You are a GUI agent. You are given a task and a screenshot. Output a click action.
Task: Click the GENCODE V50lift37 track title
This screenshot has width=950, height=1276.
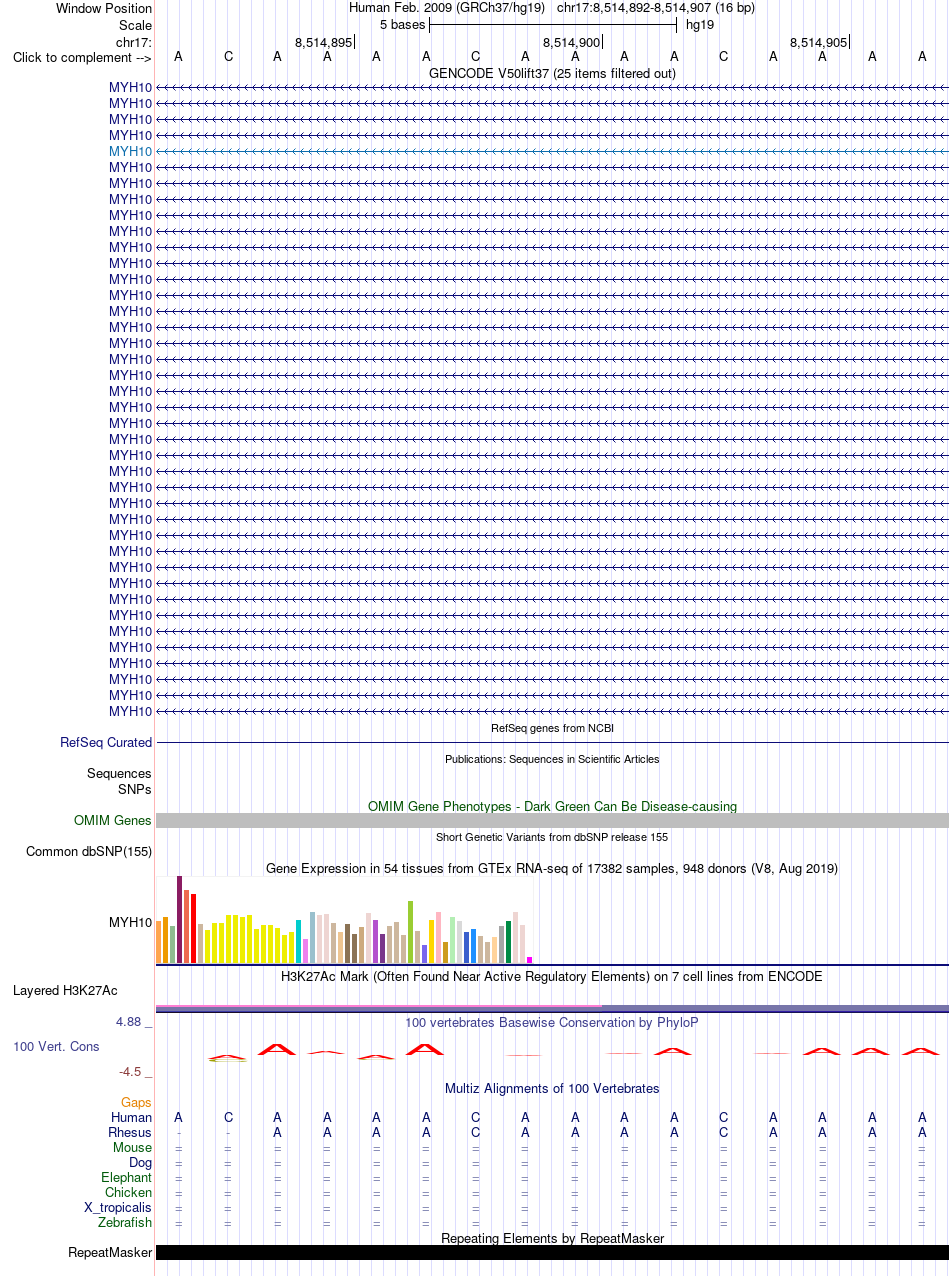click(x=552, y=73)
